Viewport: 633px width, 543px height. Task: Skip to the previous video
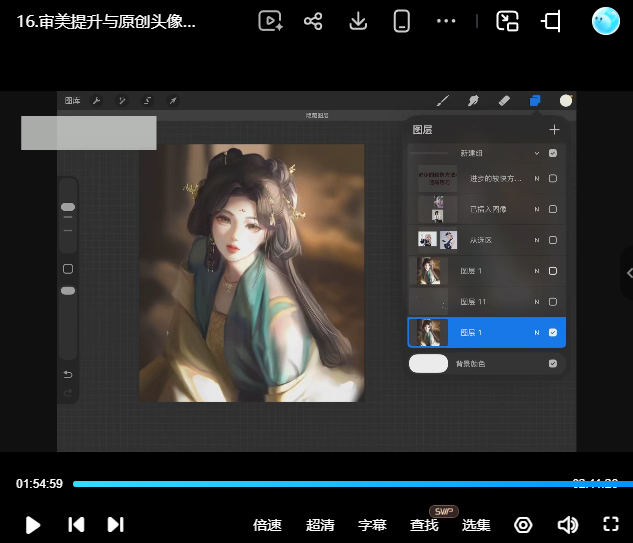tap(76, 524)
